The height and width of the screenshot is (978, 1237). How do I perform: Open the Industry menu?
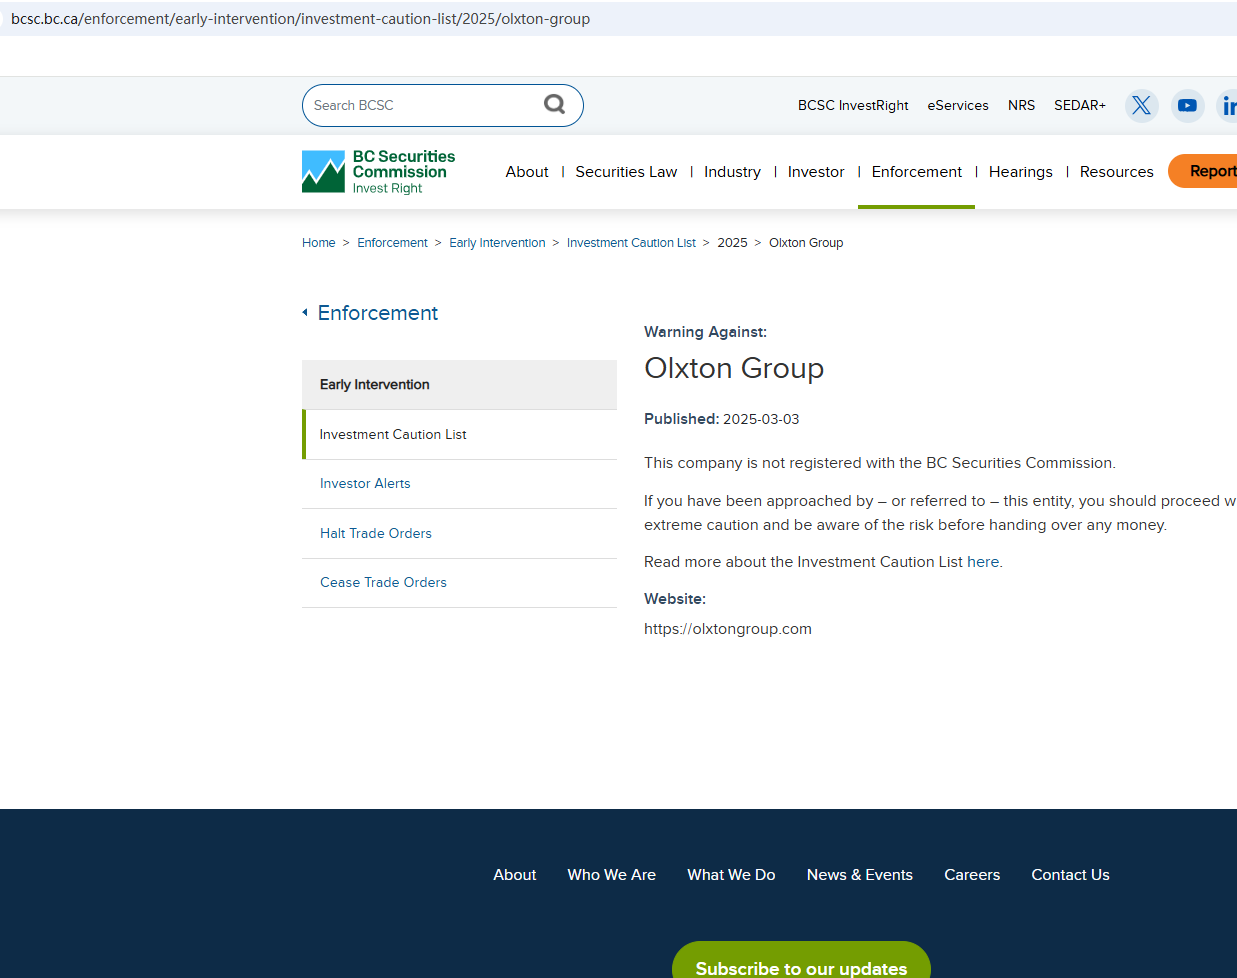732,172
